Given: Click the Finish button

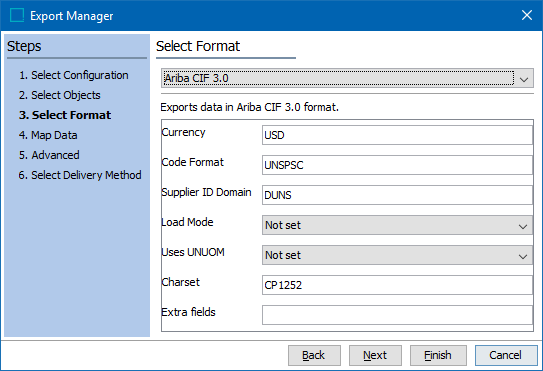Looking at the screenshot, I should 438,355.
